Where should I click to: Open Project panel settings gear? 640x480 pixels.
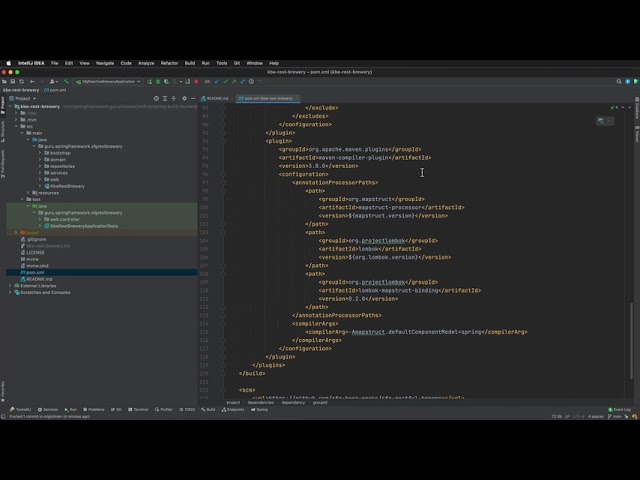(184, 98)
